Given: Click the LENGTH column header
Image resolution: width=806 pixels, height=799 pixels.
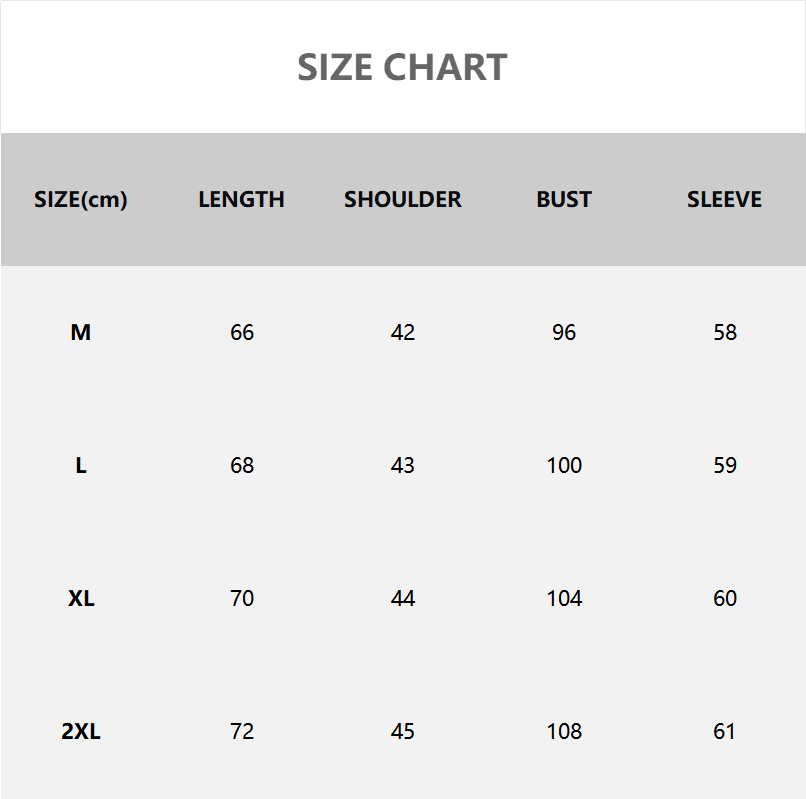Looking at the screenshot, I should [241, 199].
